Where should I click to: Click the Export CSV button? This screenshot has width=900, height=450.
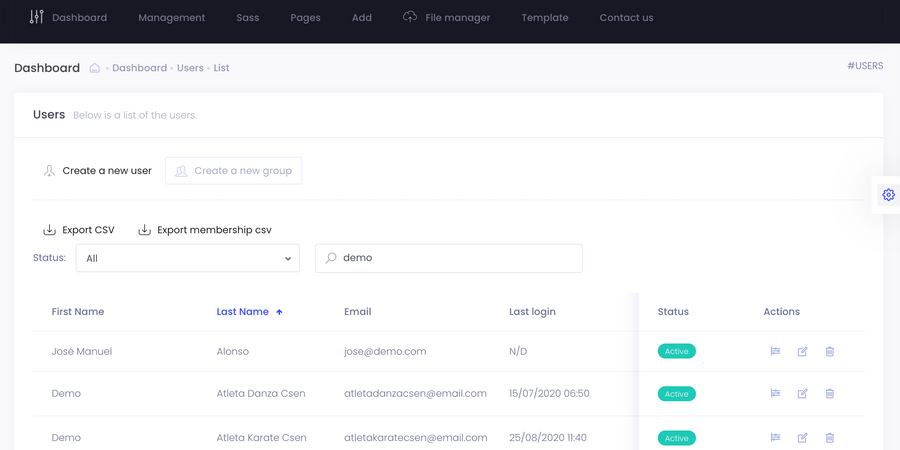coord(79,230)
